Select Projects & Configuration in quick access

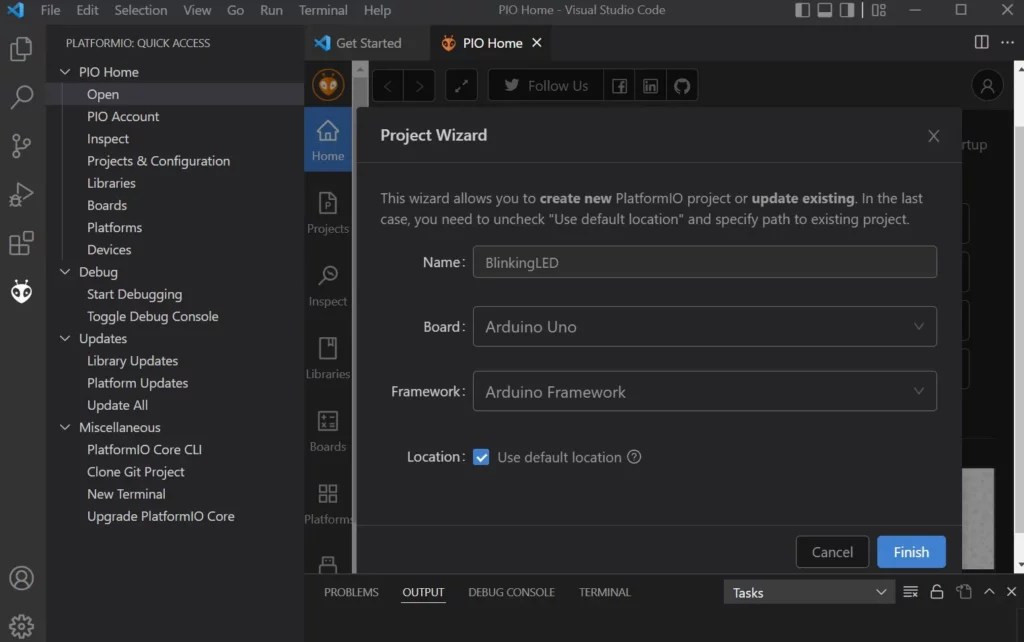158,161
